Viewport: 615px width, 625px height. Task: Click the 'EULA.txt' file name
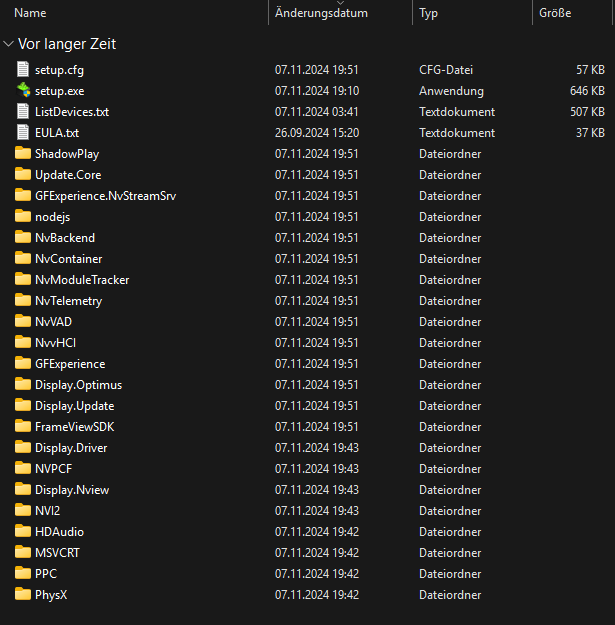point(57,133)
